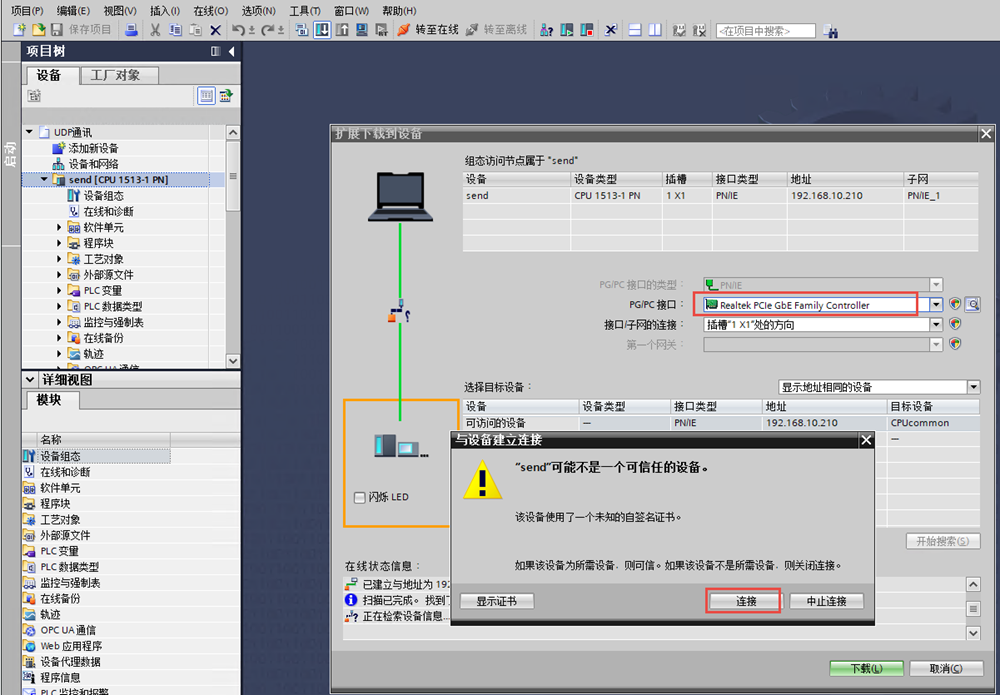Viewport: 1000px width, 695px height.
Task: Click the 连接 button
Action: 745,601
